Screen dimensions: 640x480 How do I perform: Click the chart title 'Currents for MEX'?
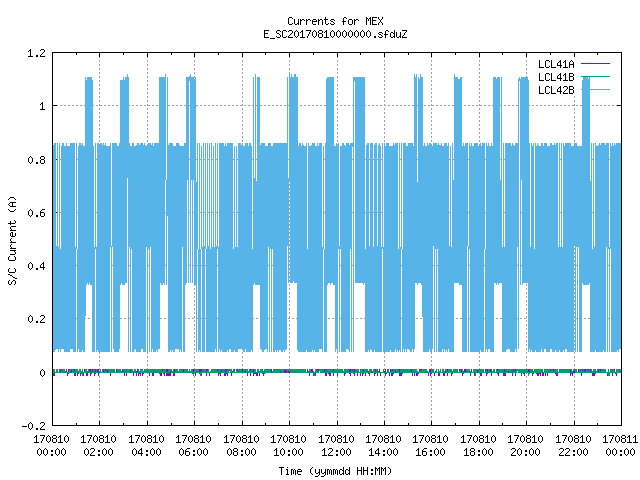point(335,21)
